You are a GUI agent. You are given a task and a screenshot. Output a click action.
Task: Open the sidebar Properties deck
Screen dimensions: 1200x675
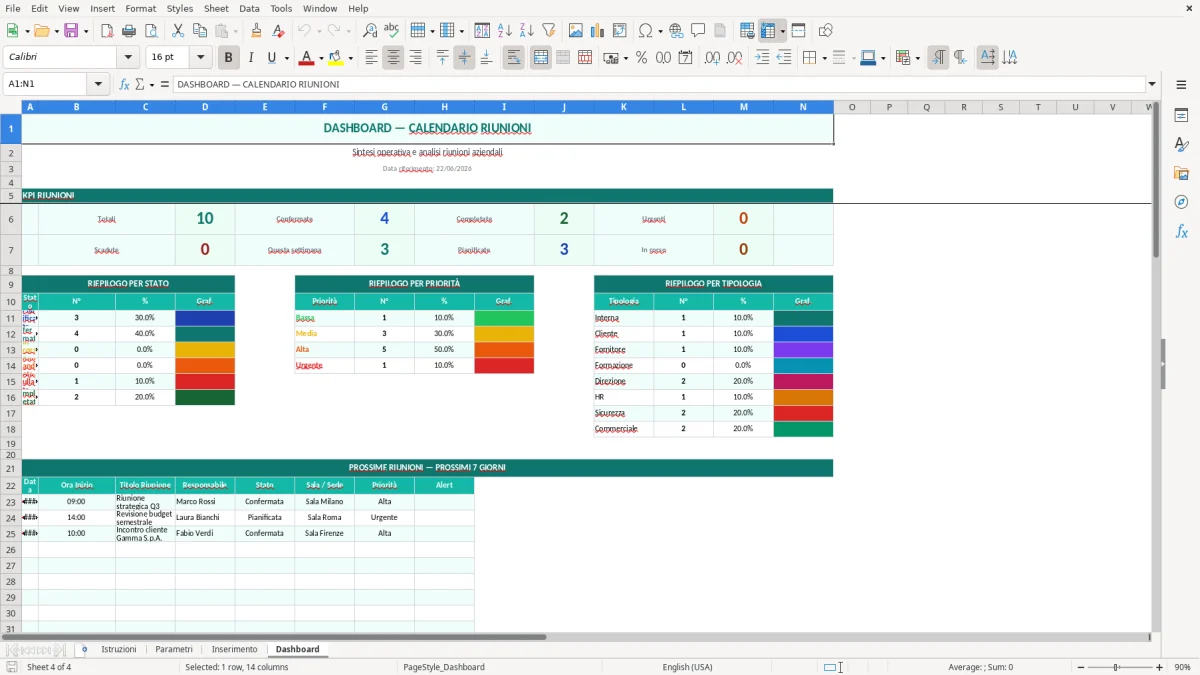[1181, 116]
